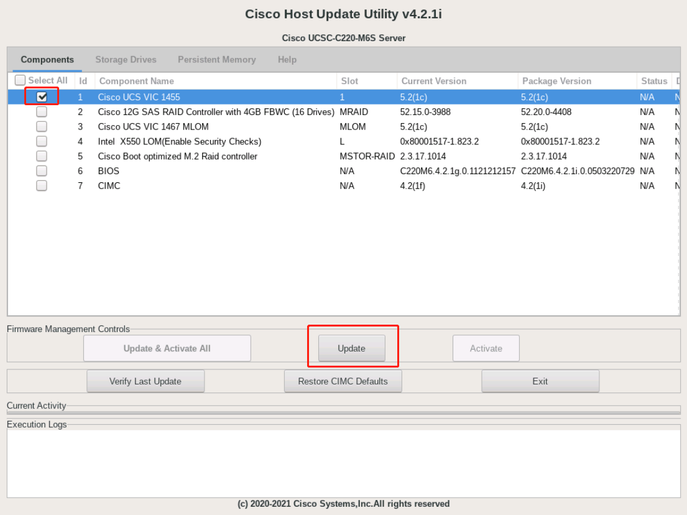Select Intel X550 LOM(Enable Security Checks) row name
The width and height of the screenshot is (687, 515).
pyautogui.click(x=179, y=142)
